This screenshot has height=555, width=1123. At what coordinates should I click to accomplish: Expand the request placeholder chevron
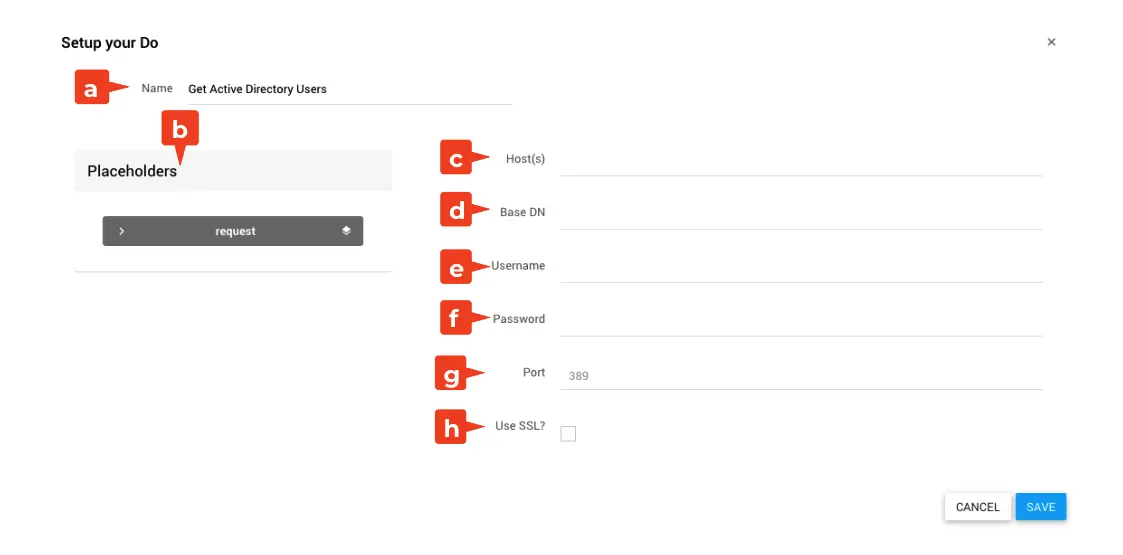point(121,231)
